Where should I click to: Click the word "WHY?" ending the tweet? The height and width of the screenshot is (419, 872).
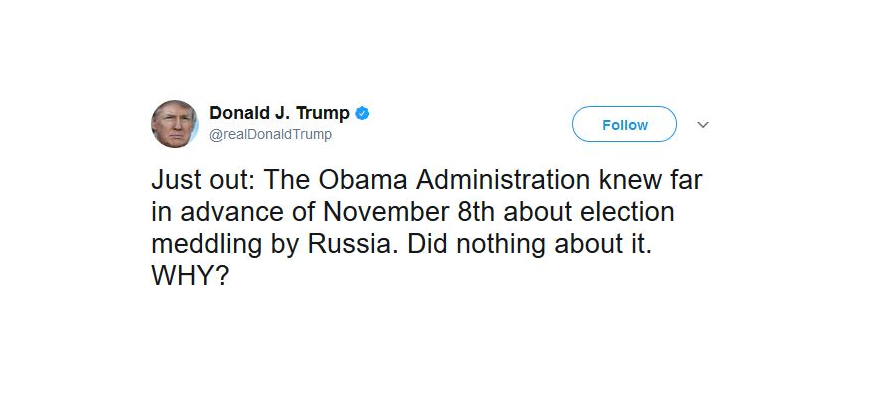pos(190,276)
